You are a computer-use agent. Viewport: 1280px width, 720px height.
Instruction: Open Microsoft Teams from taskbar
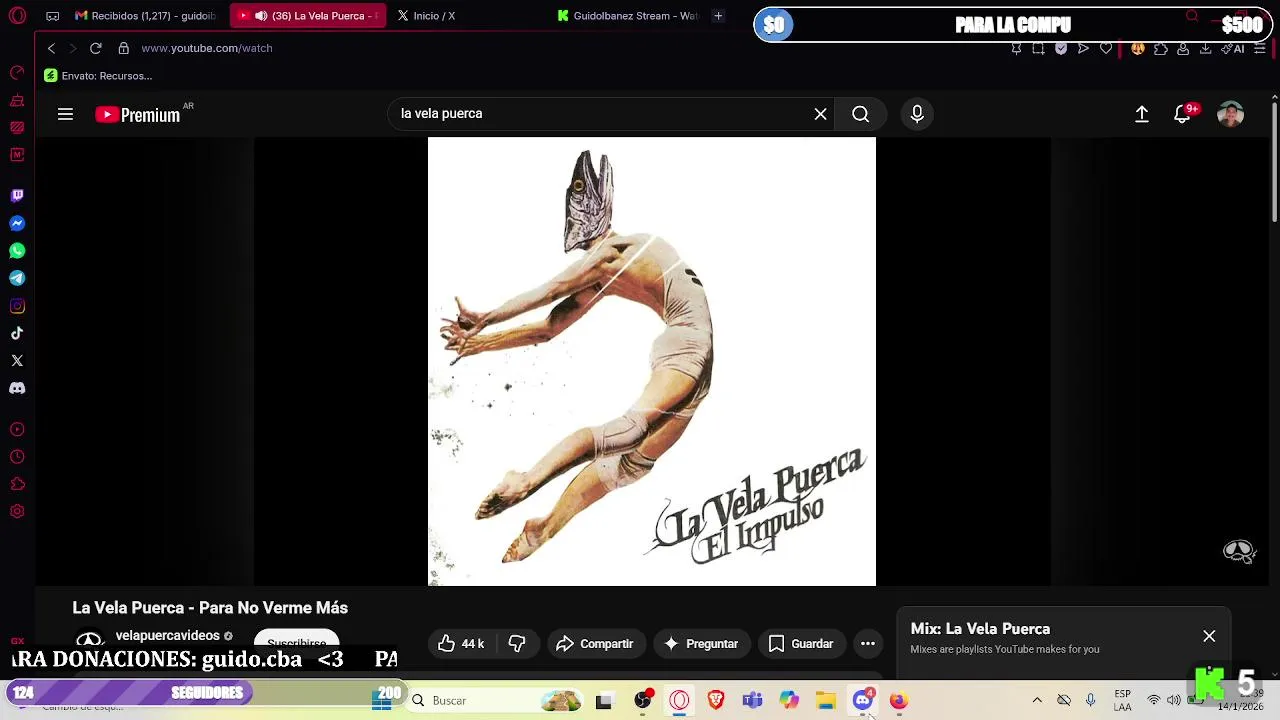(x=752, y=701)
